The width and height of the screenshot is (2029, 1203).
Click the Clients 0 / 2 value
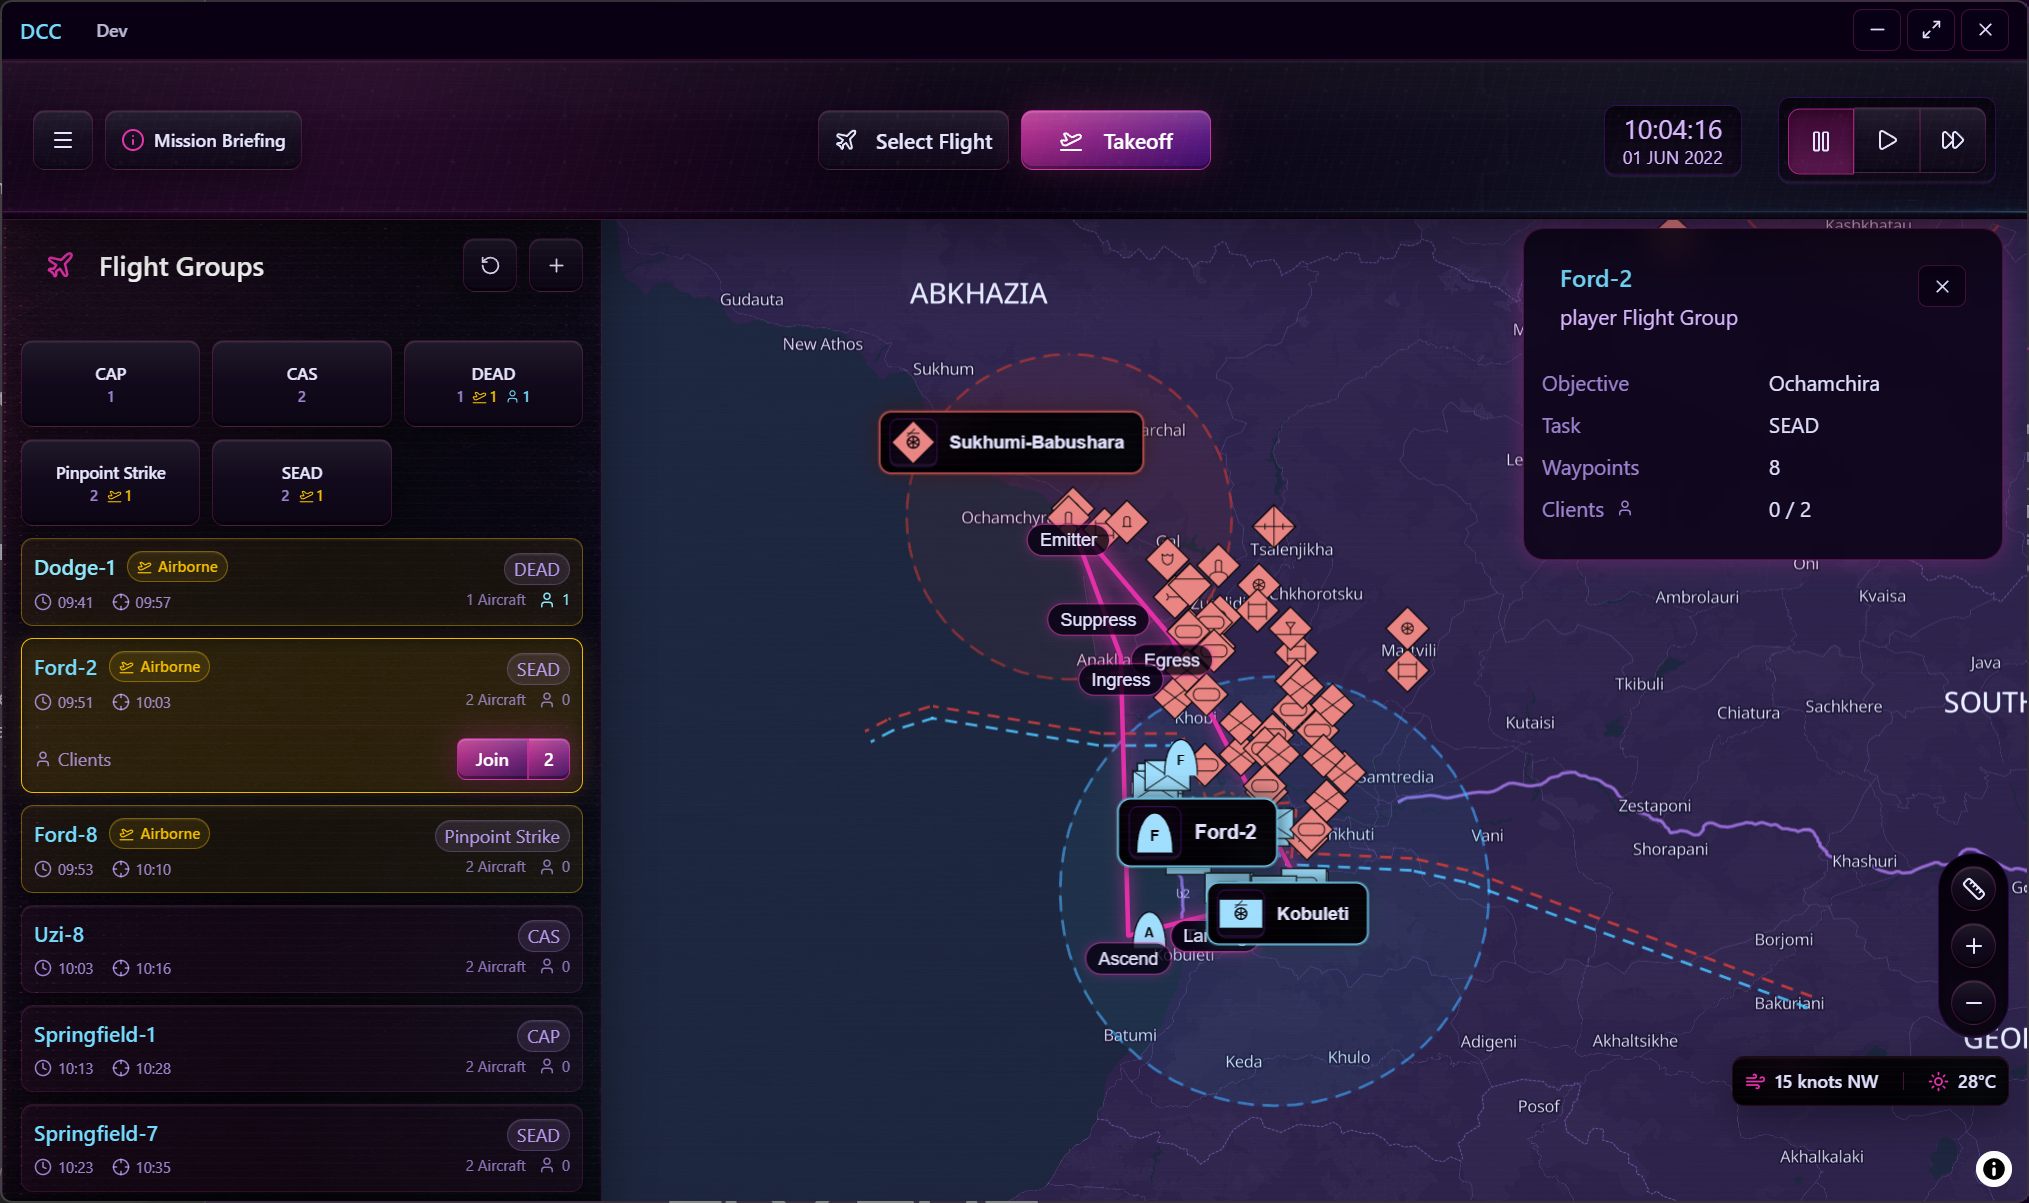(1789, 509)
